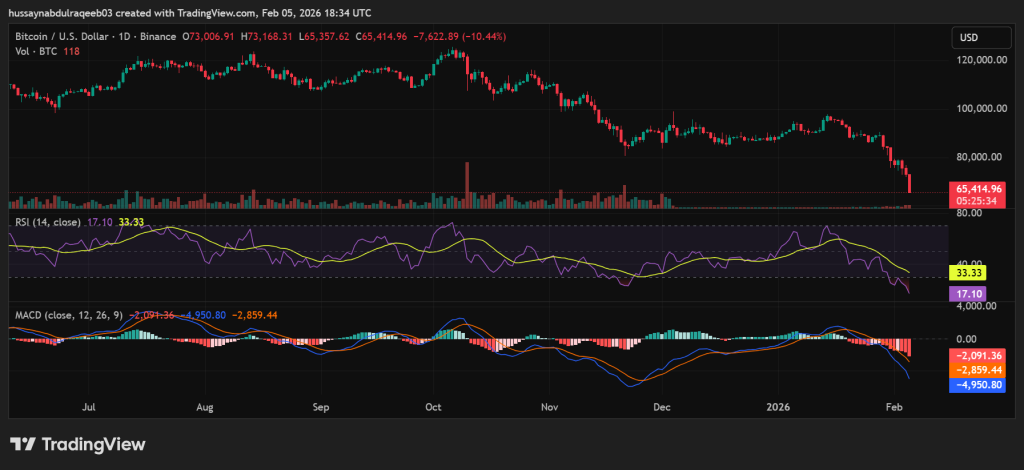Click the purple 17.10 RSI value tag
The height and width of the screenshot is (470, 1024).
point(966,294)
